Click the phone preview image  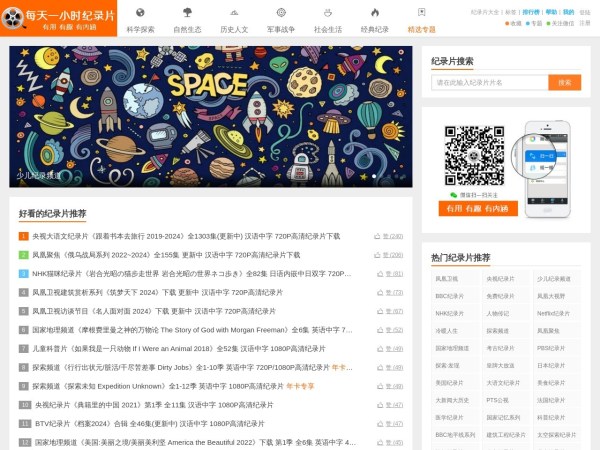coord(545,160)
